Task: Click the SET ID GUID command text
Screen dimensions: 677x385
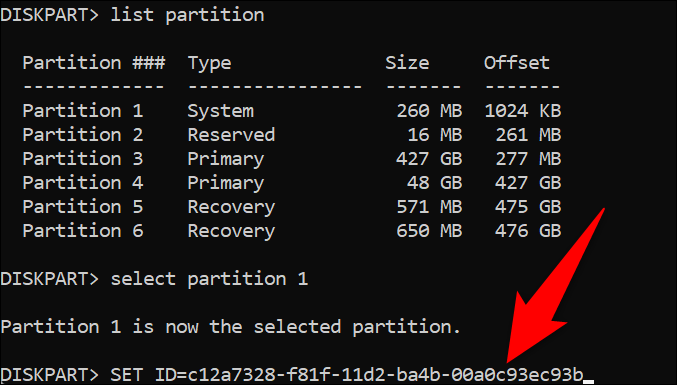Action: tap(347, 375)
